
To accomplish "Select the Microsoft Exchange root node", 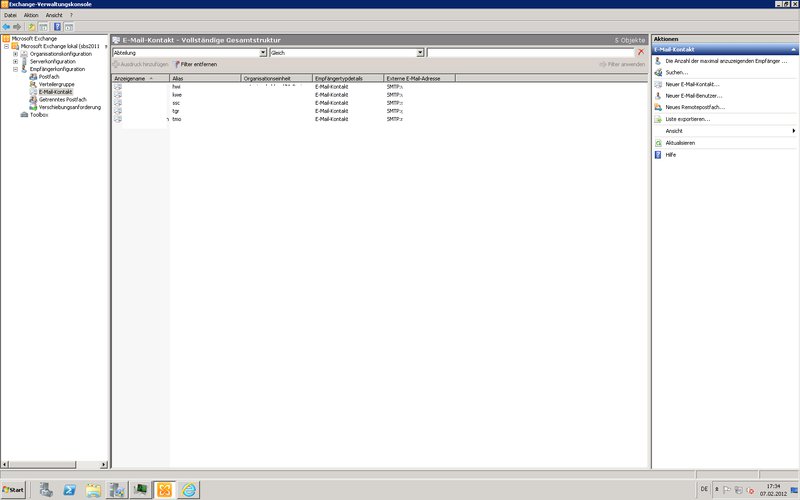I will 34,38.
